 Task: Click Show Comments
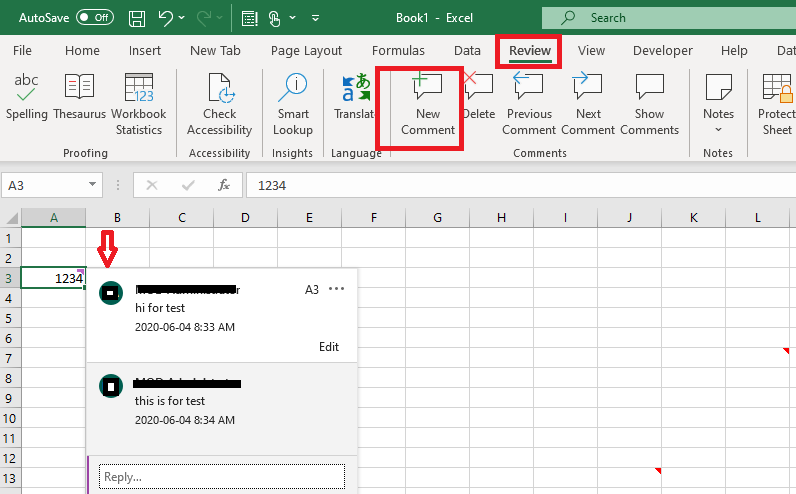[649, 104]
